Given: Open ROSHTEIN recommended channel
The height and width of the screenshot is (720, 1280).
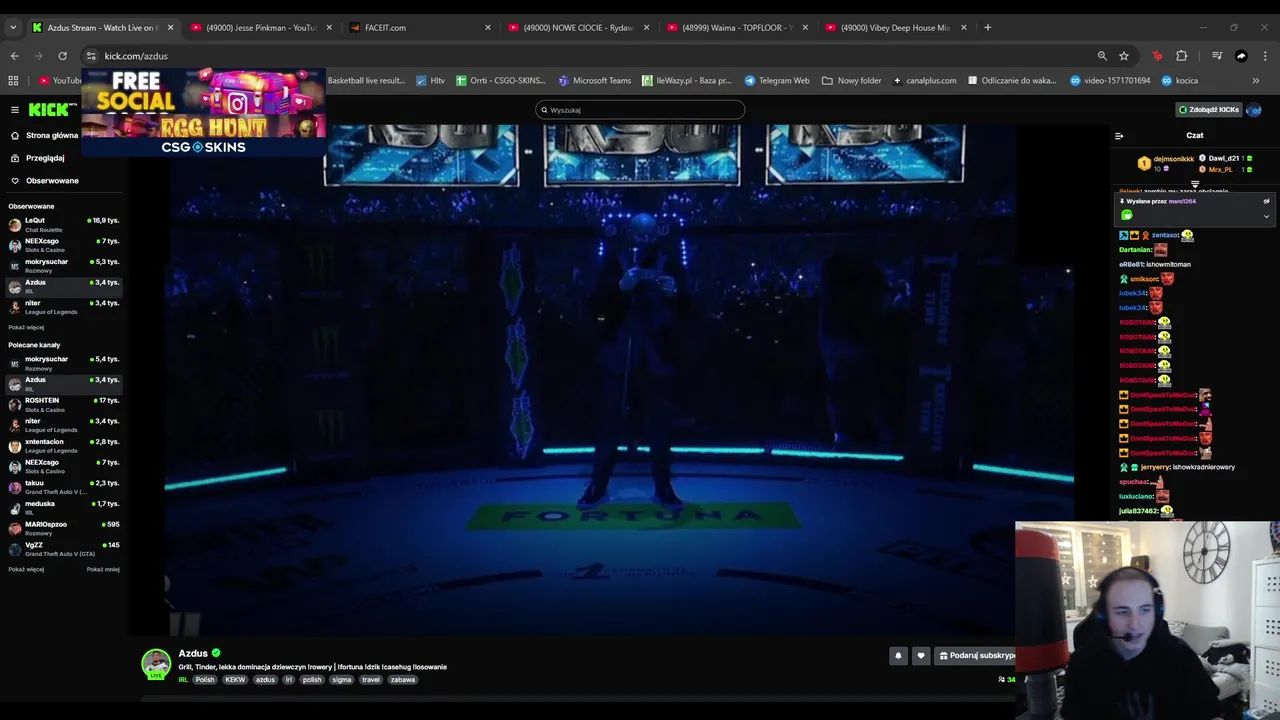Looking at the screenshot, I should 64,404.
